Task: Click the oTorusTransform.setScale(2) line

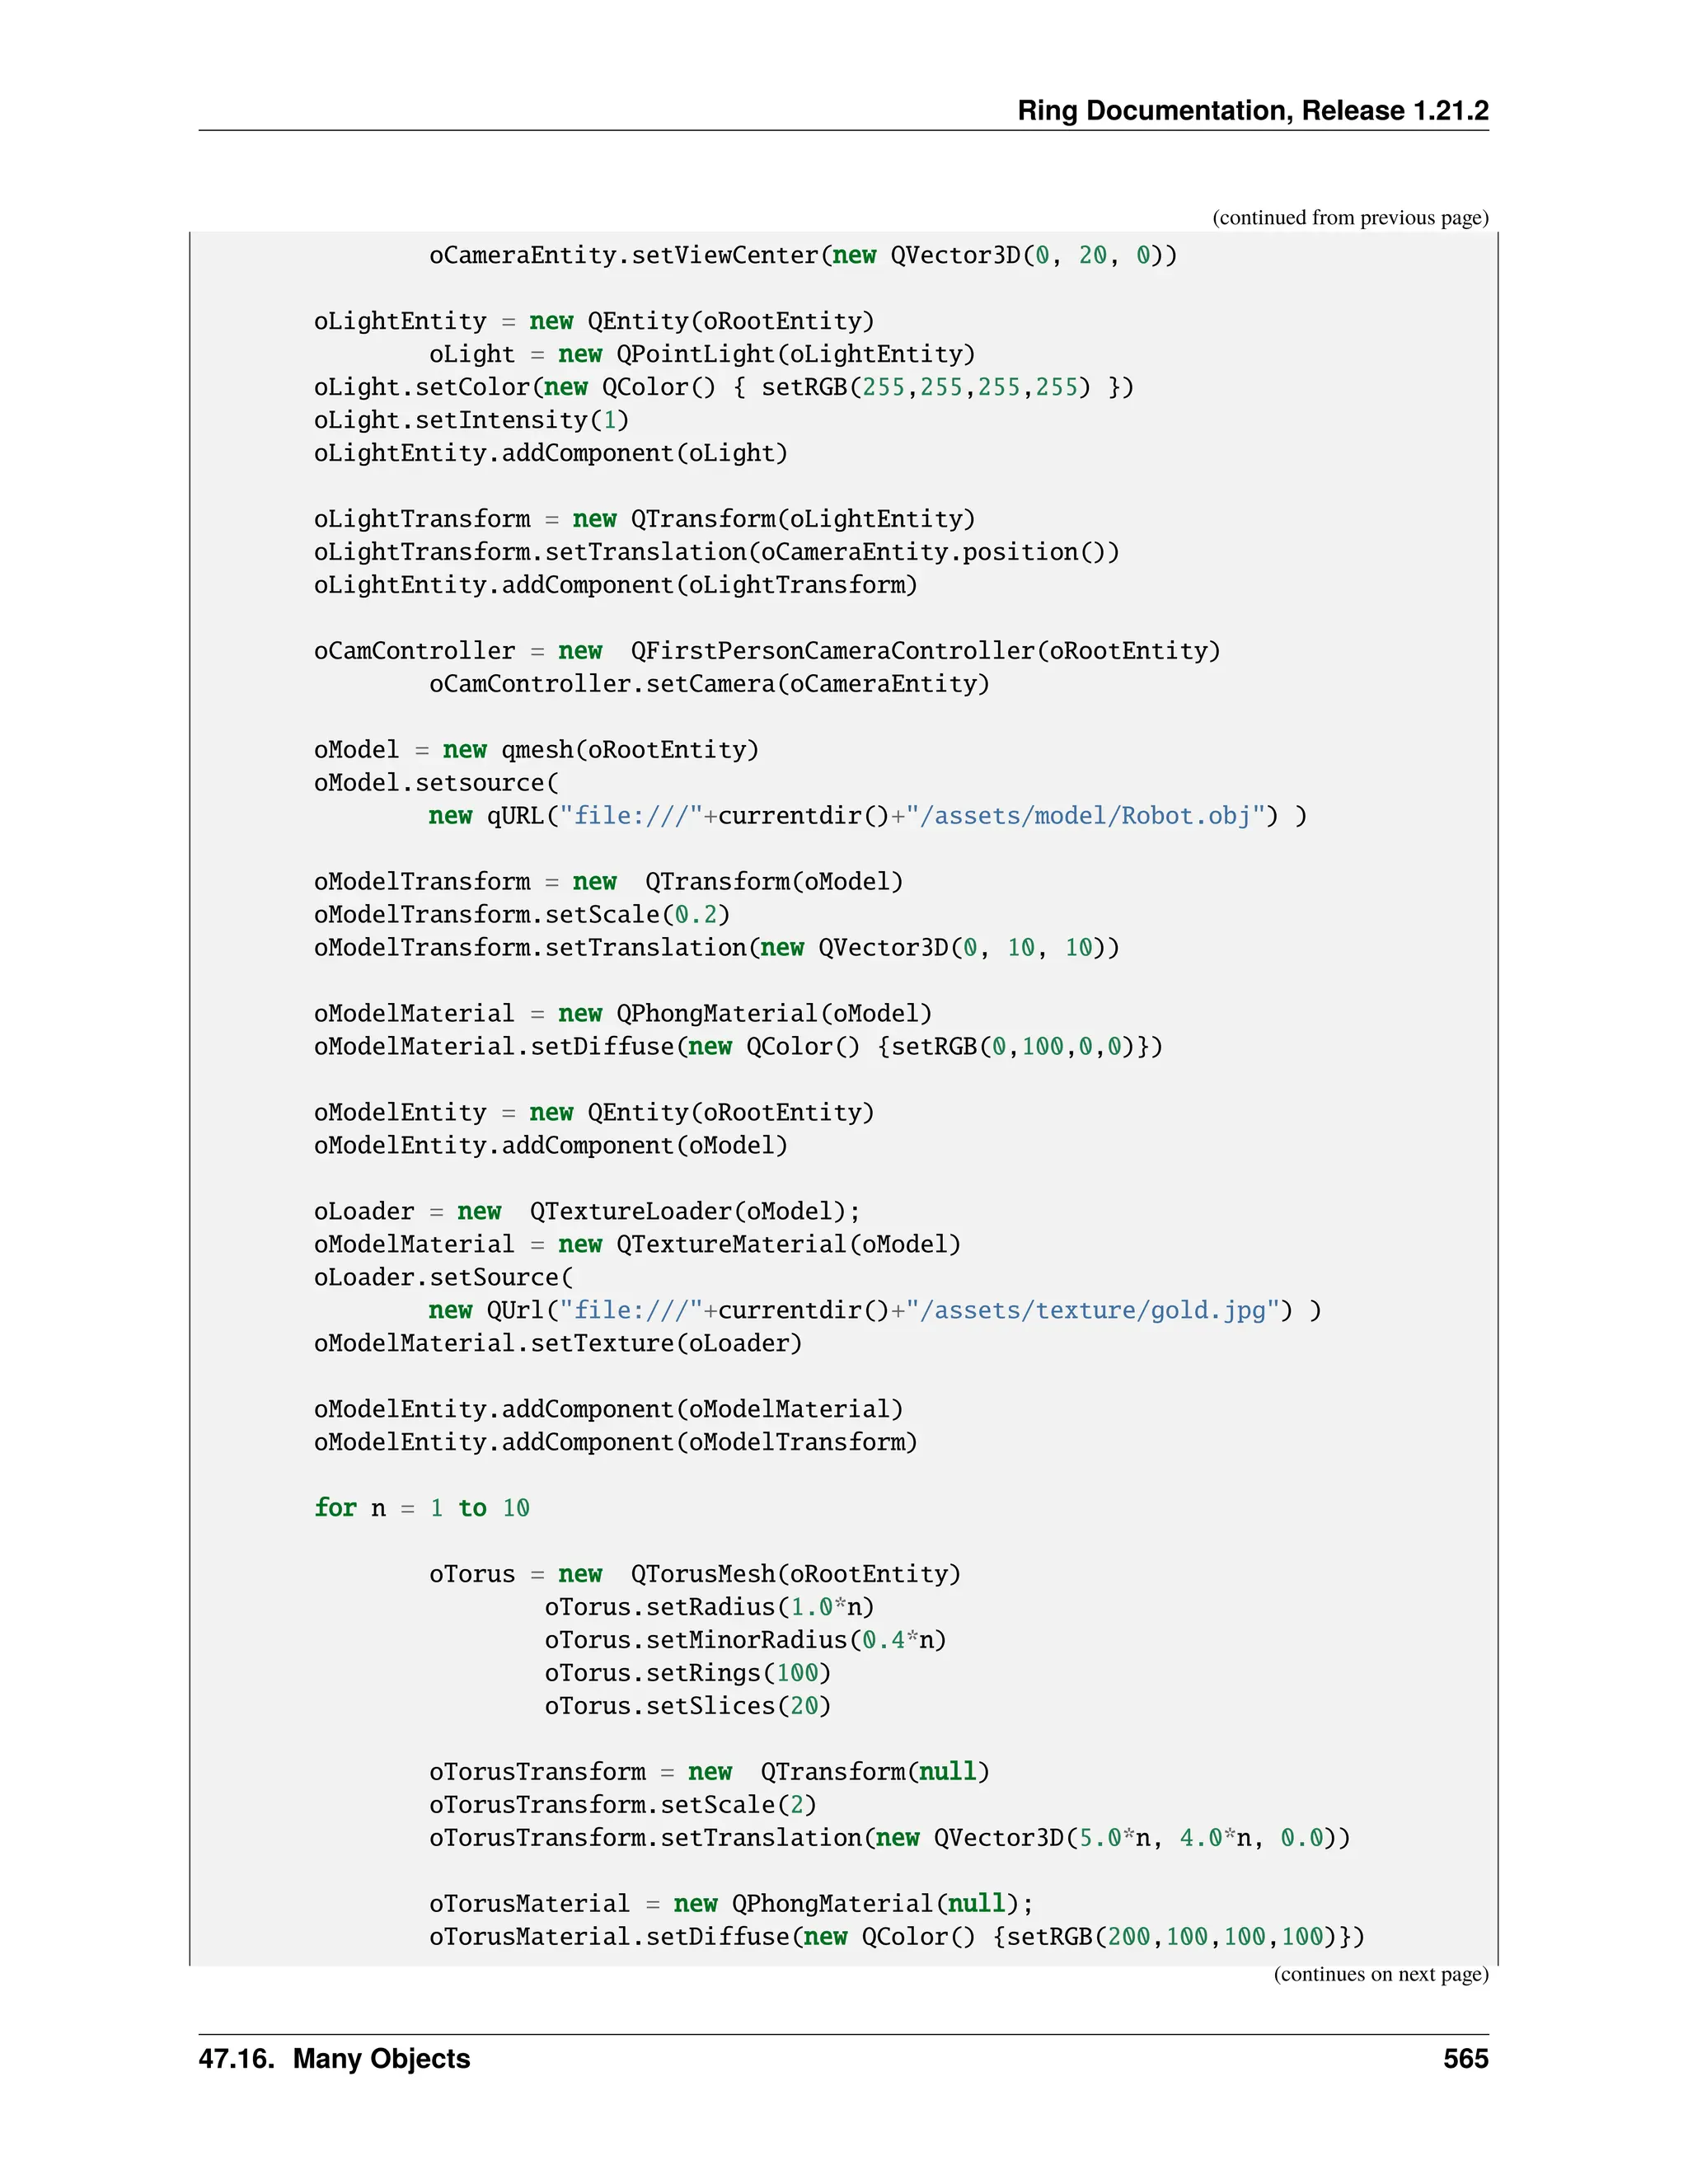Action: 622,1805
